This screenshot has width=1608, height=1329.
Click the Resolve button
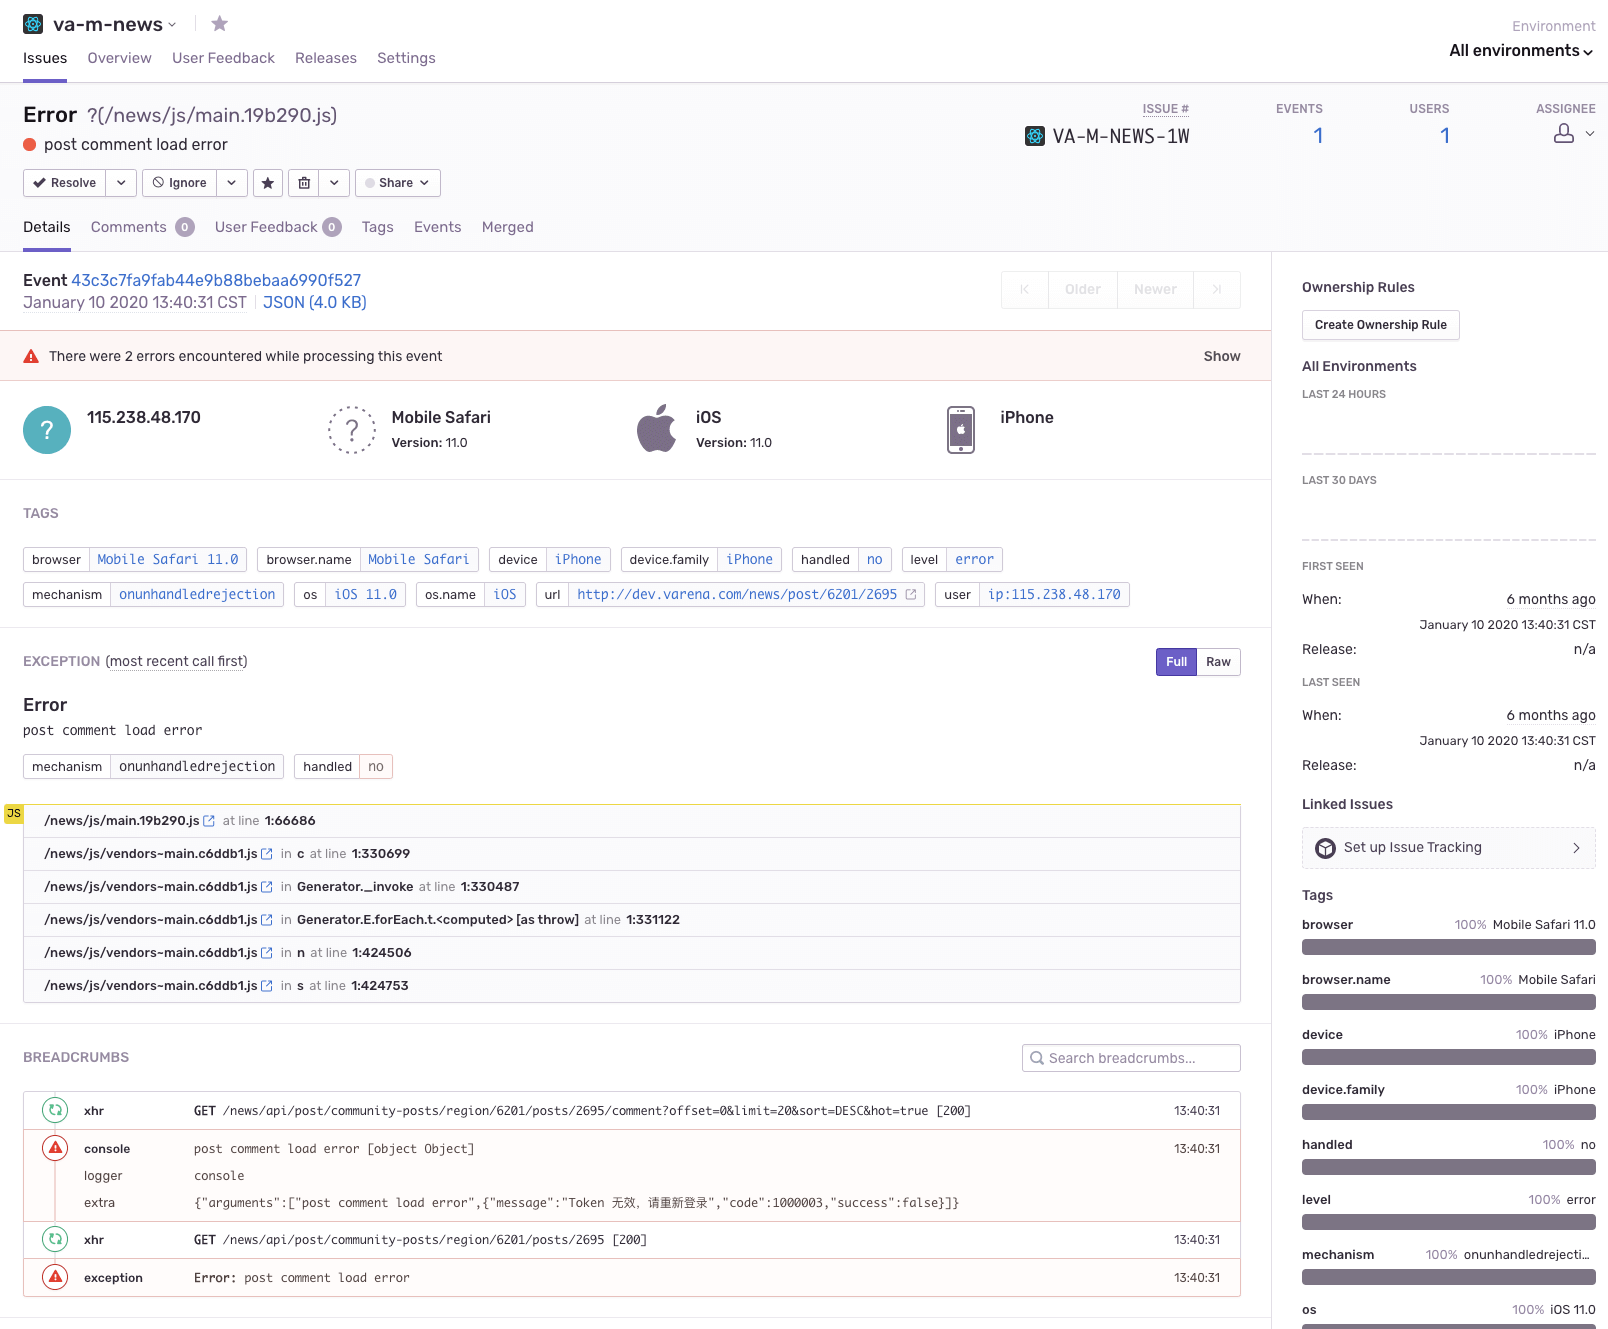(65, 183)
